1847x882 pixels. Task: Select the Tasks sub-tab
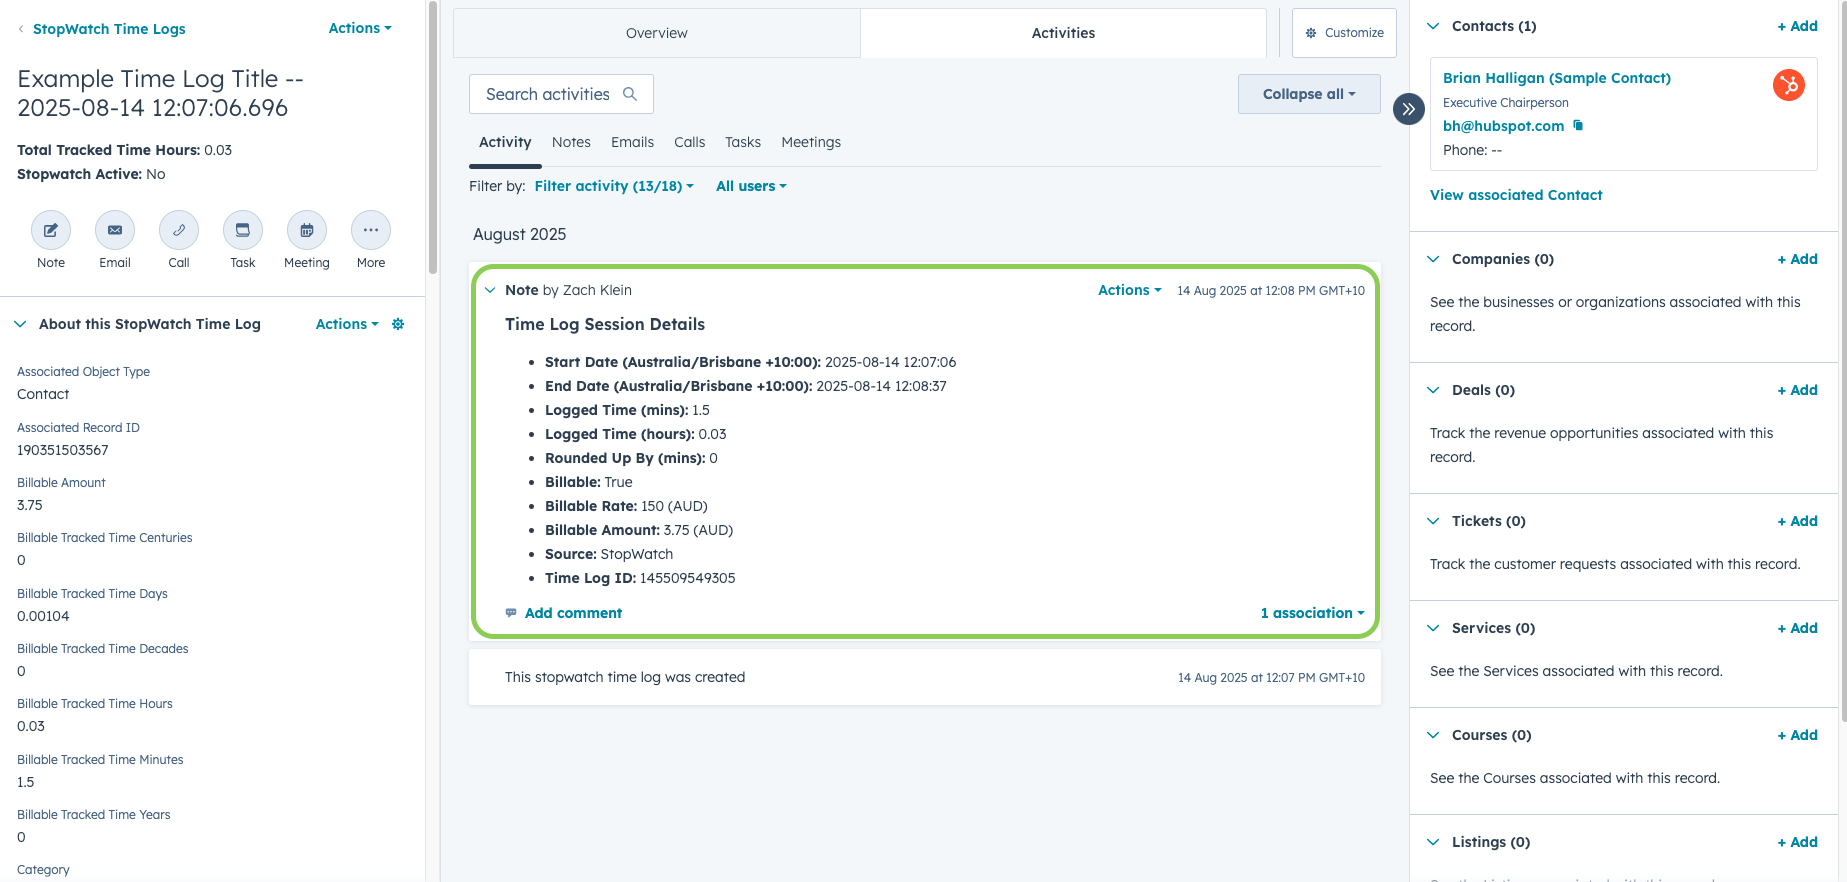(x=743, y=142)
